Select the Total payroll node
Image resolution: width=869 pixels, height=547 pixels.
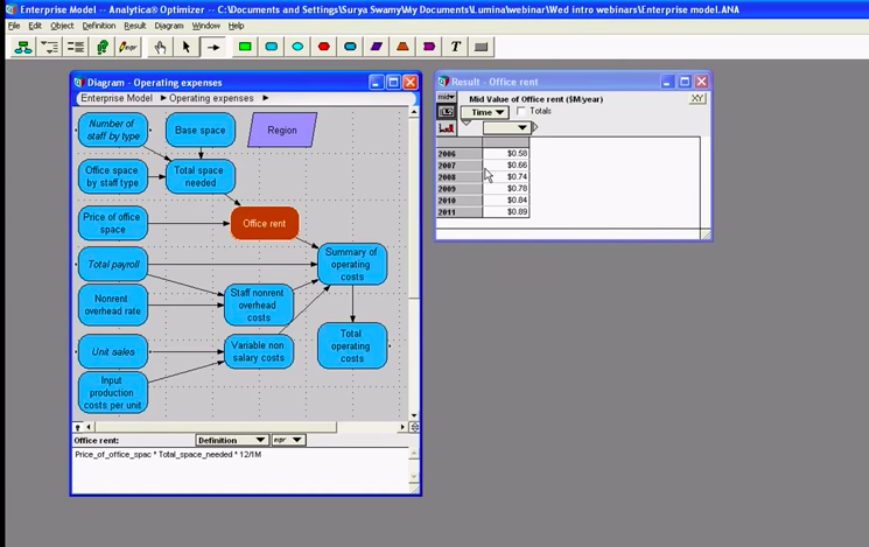pyautogui.click(x=113, y=264)
